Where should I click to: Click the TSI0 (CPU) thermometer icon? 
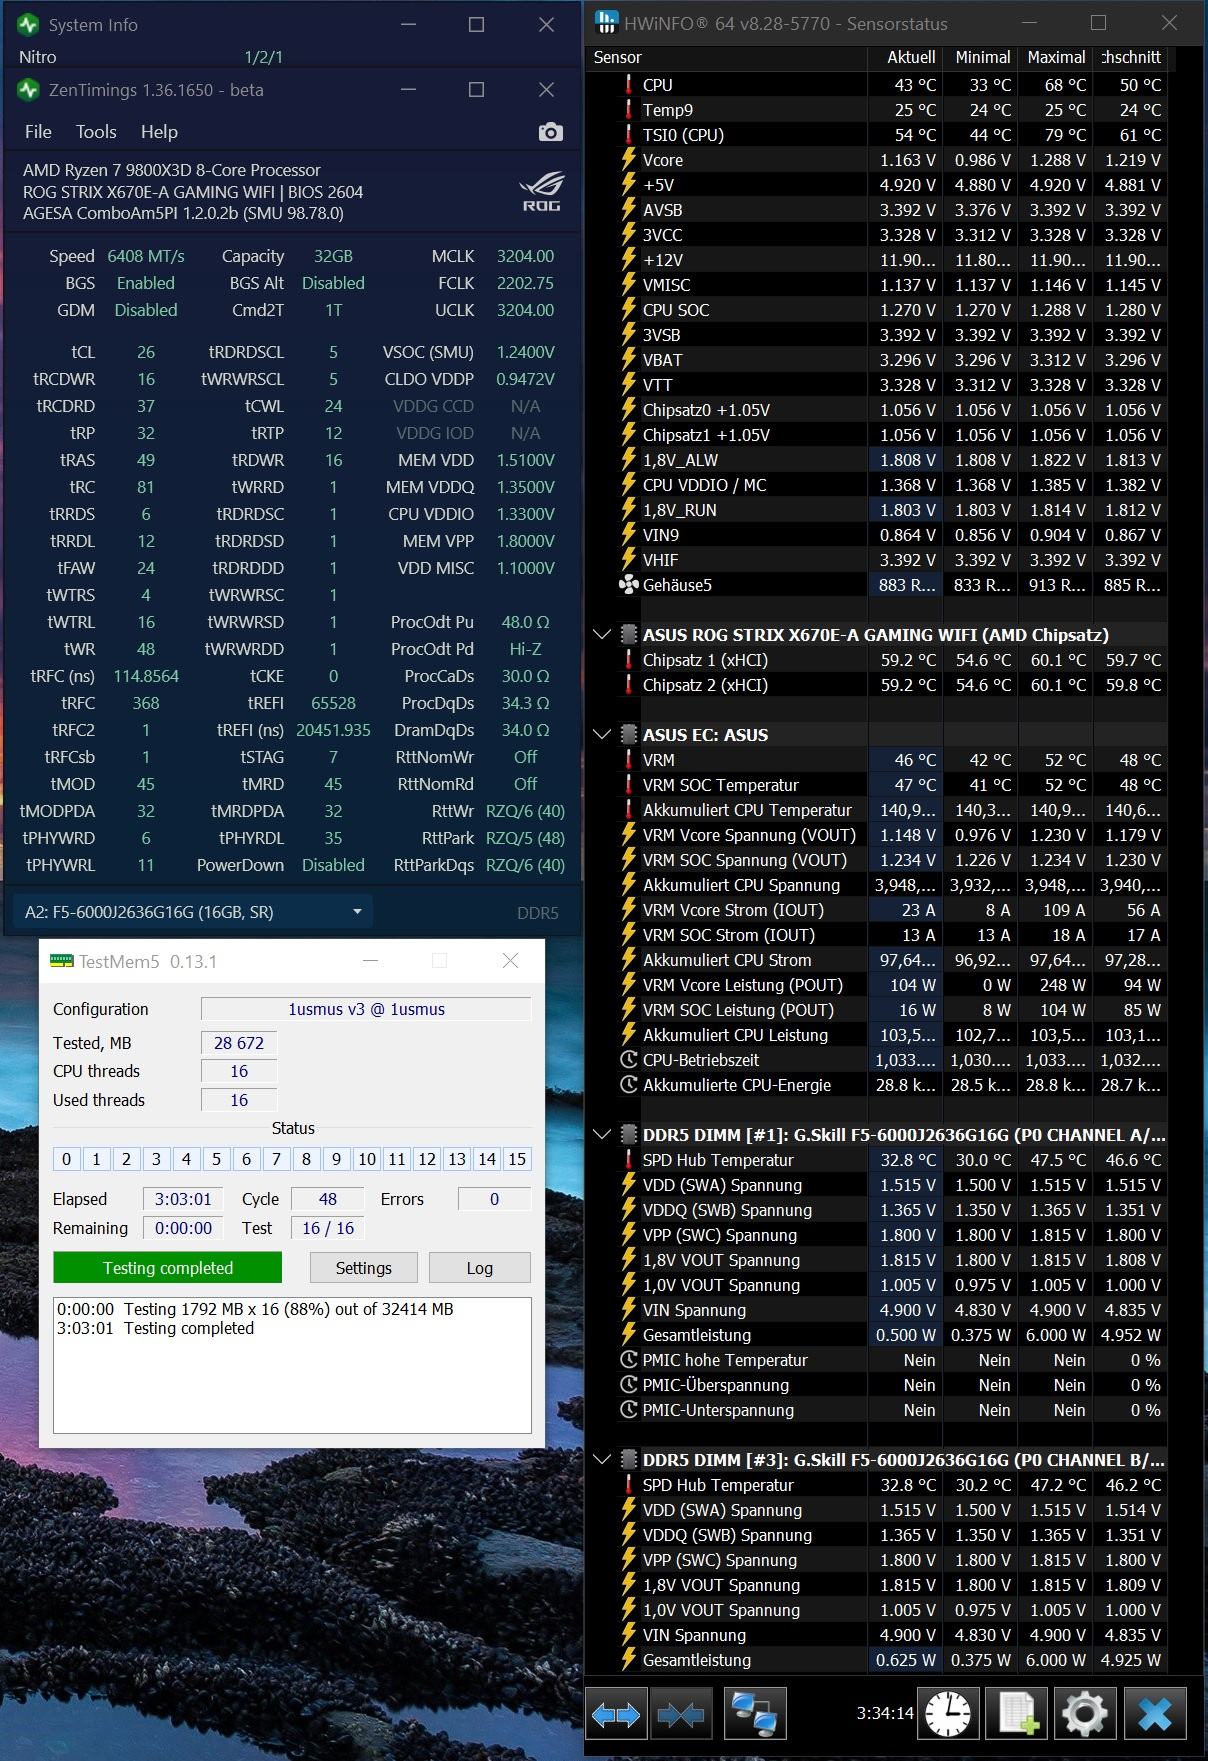[628, 135]
